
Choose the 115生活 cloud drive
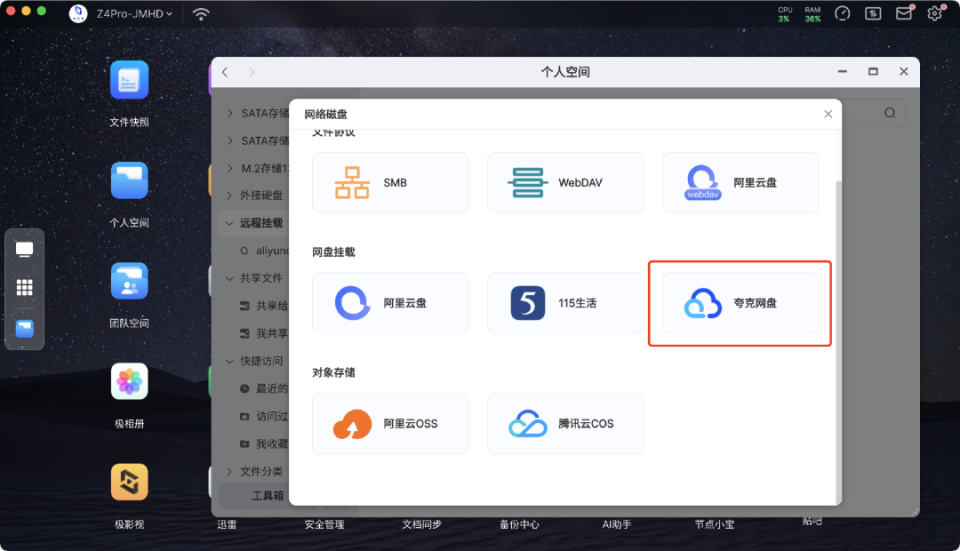[565, 303]
